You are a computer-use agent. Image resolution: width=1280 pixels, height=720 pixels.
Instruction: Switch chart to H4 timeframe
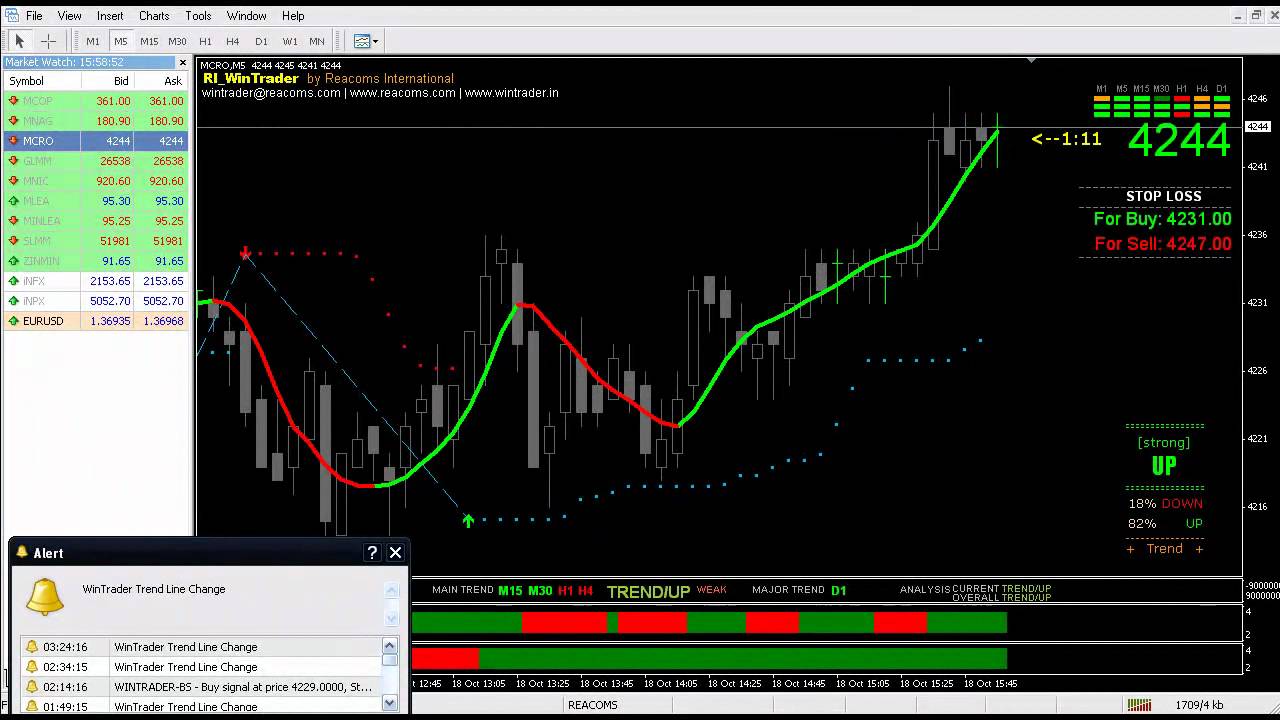tap(233, 41)
